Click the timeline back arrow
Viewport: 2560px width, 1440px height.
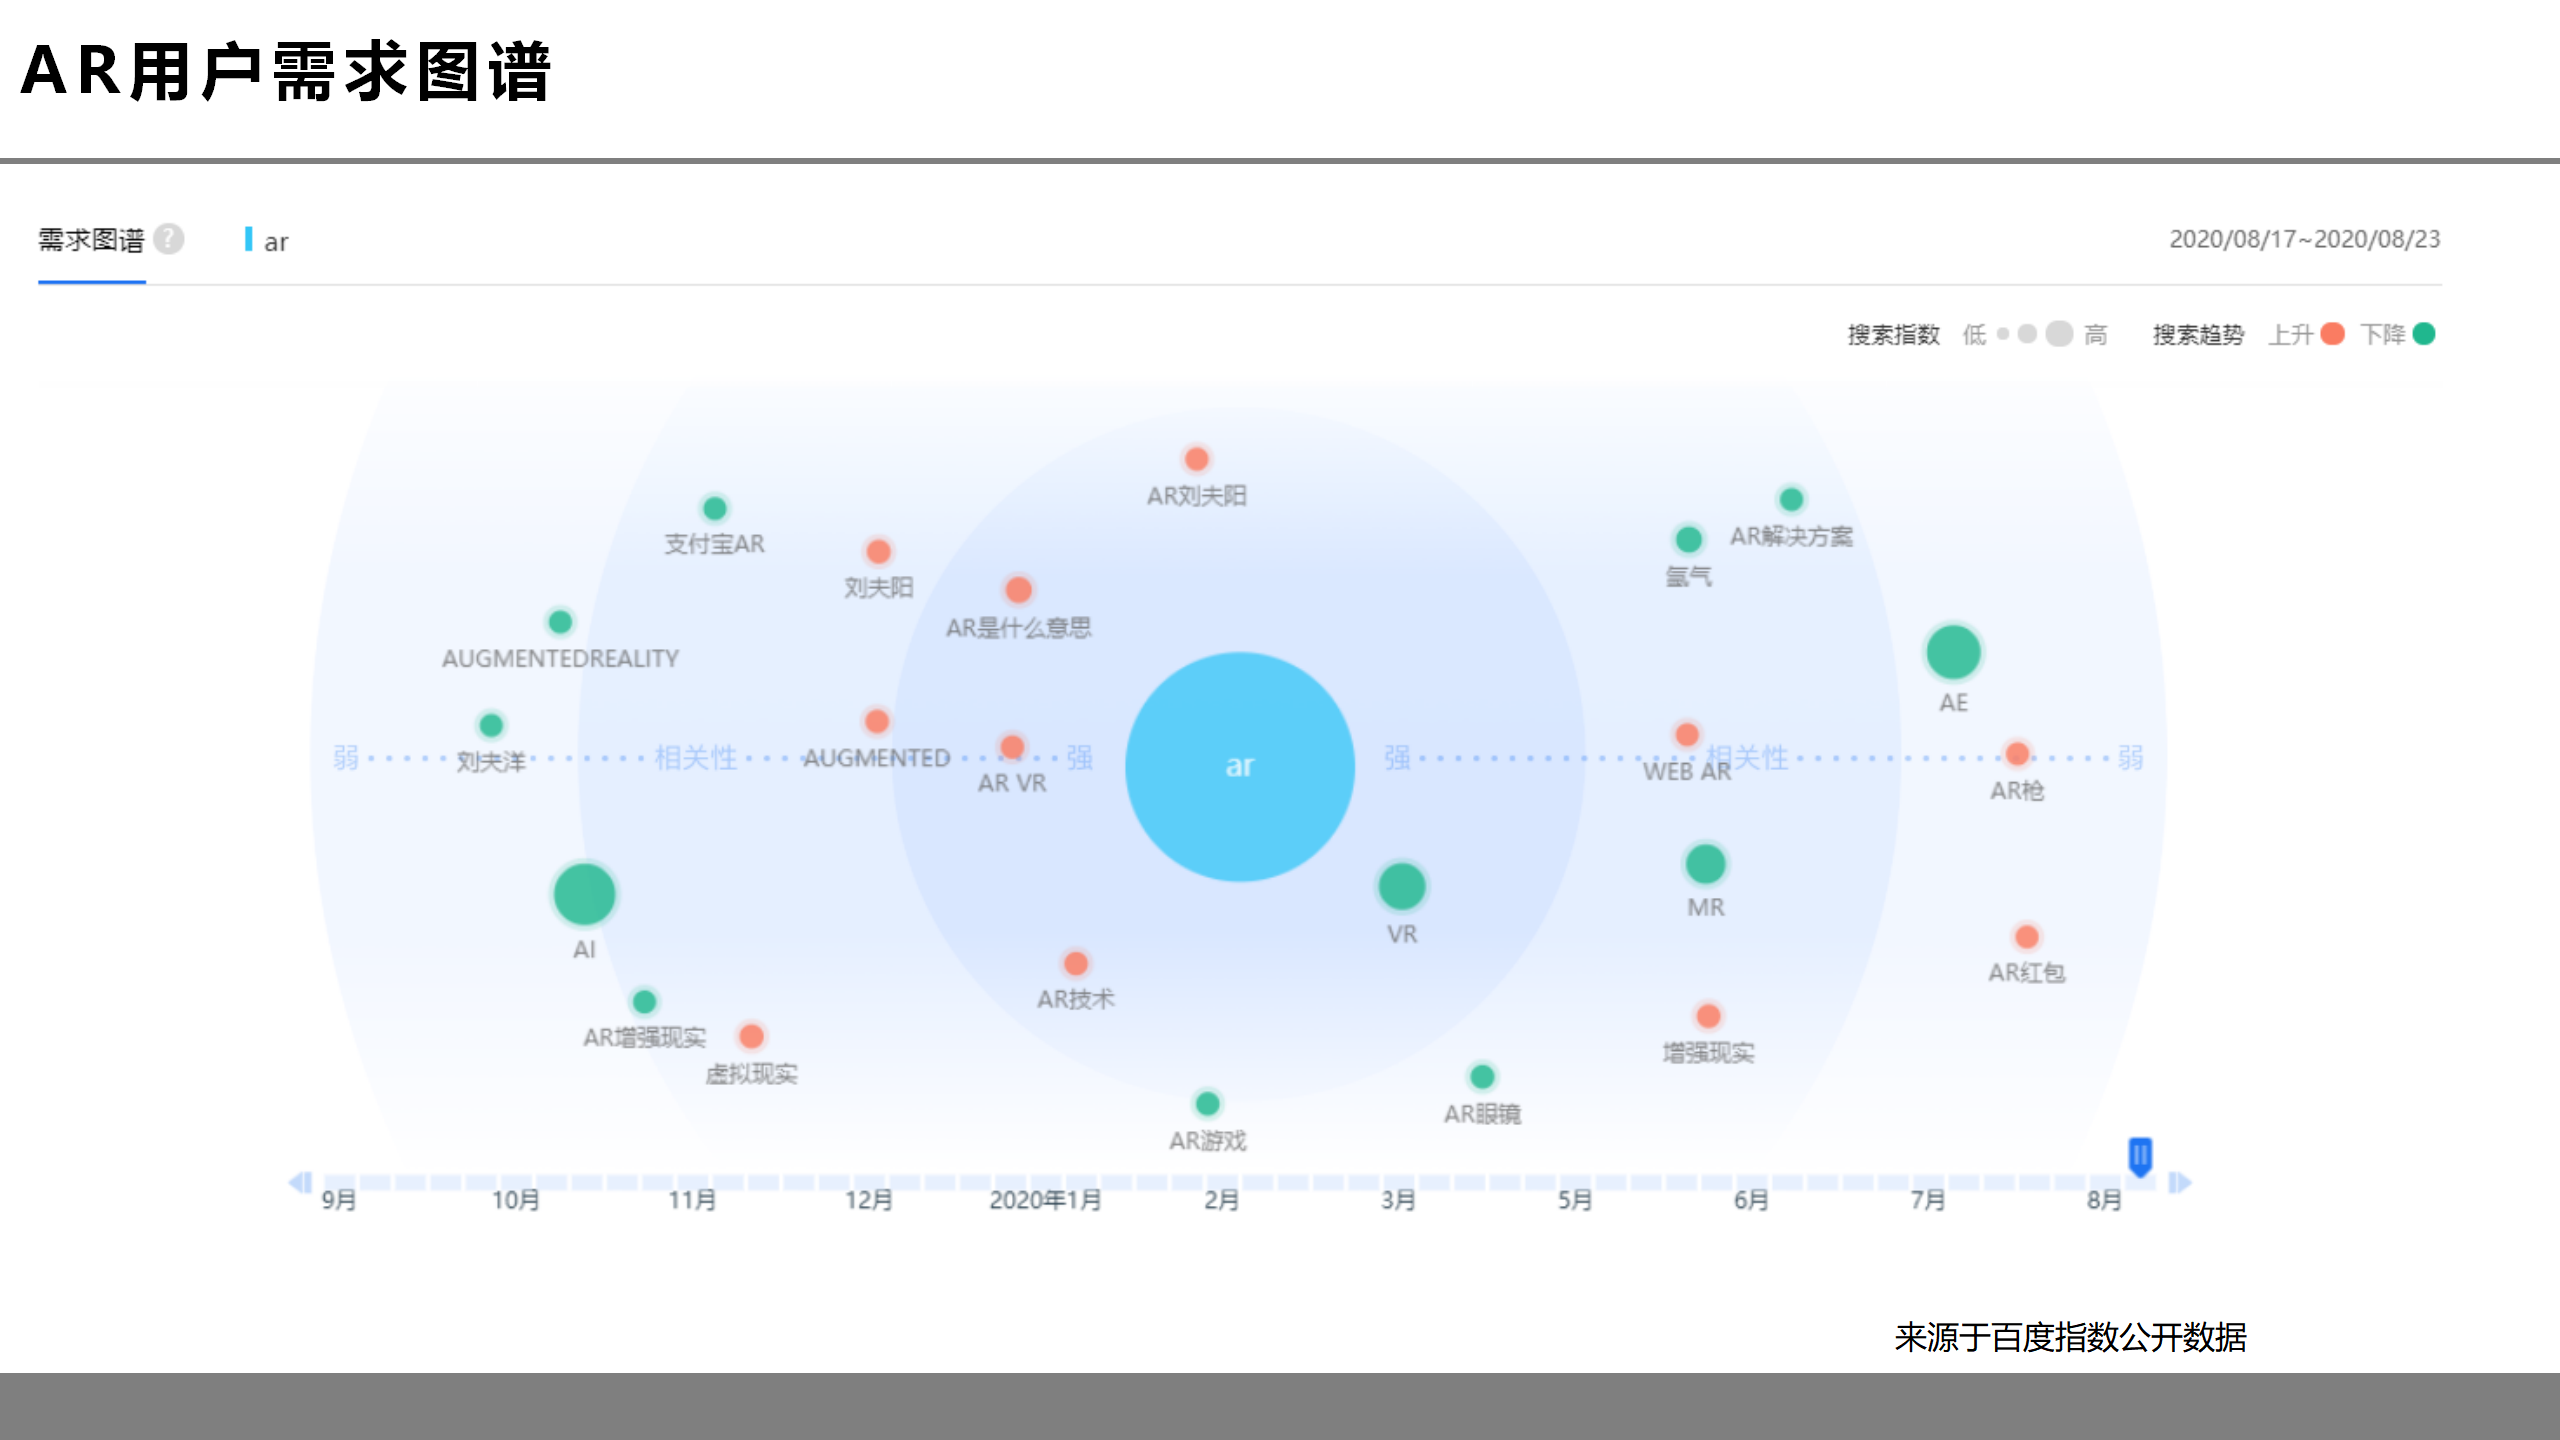pyautogui.click(x=300, y=1182)
